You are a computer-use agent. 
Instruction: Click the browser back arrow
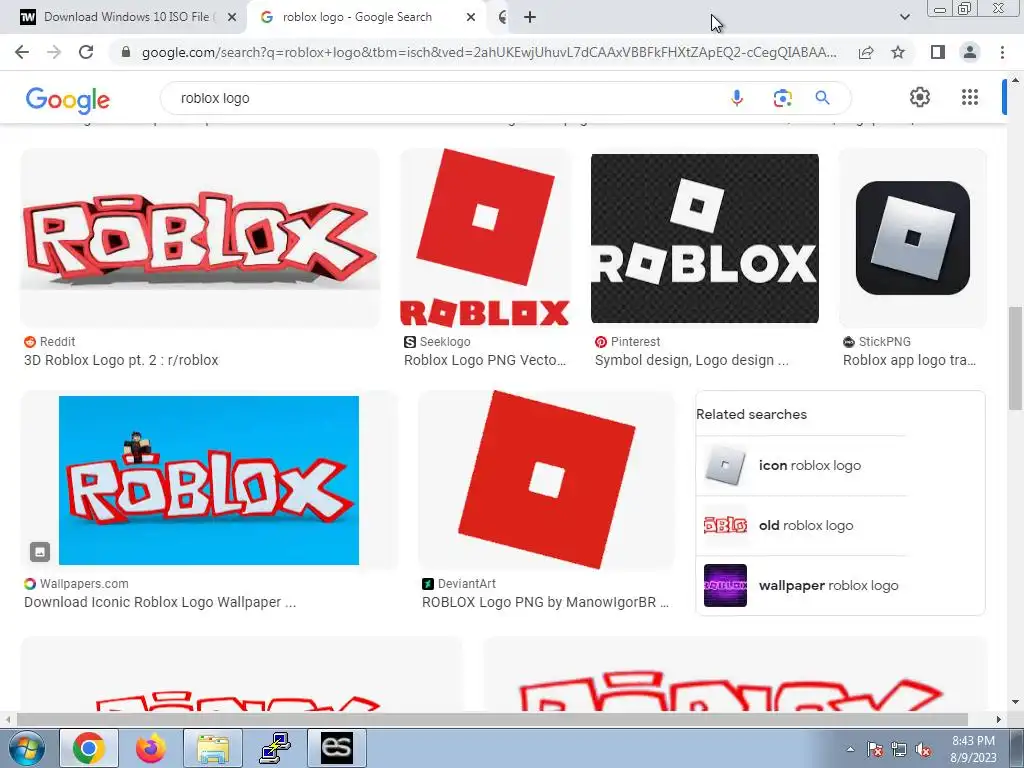(22, 52)
